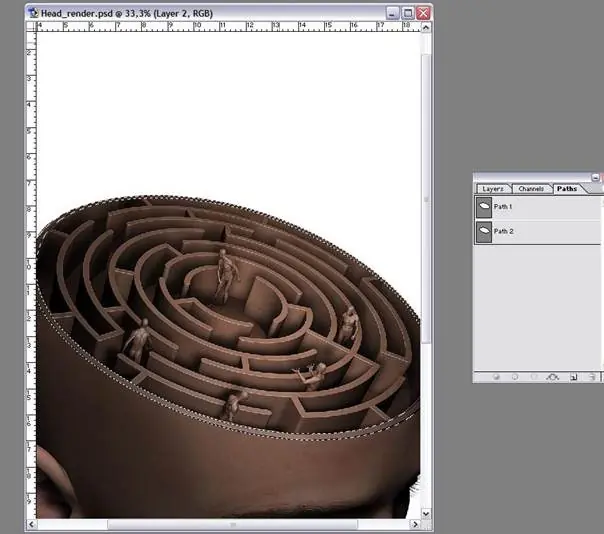Select the Paths tab
Screen dimensions: 604x534
567,188
